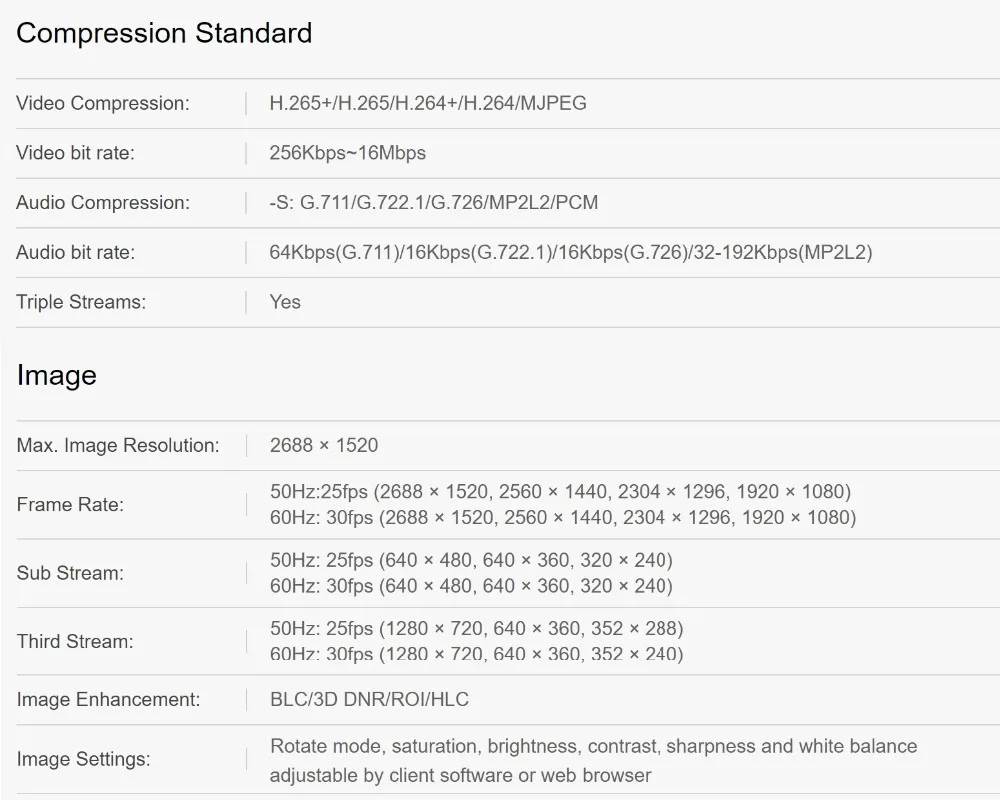This screenshot has height=800, width=1000.
Task: Click the BLC/3D DNR/ROI/HLC value
Action: point(369,700)
